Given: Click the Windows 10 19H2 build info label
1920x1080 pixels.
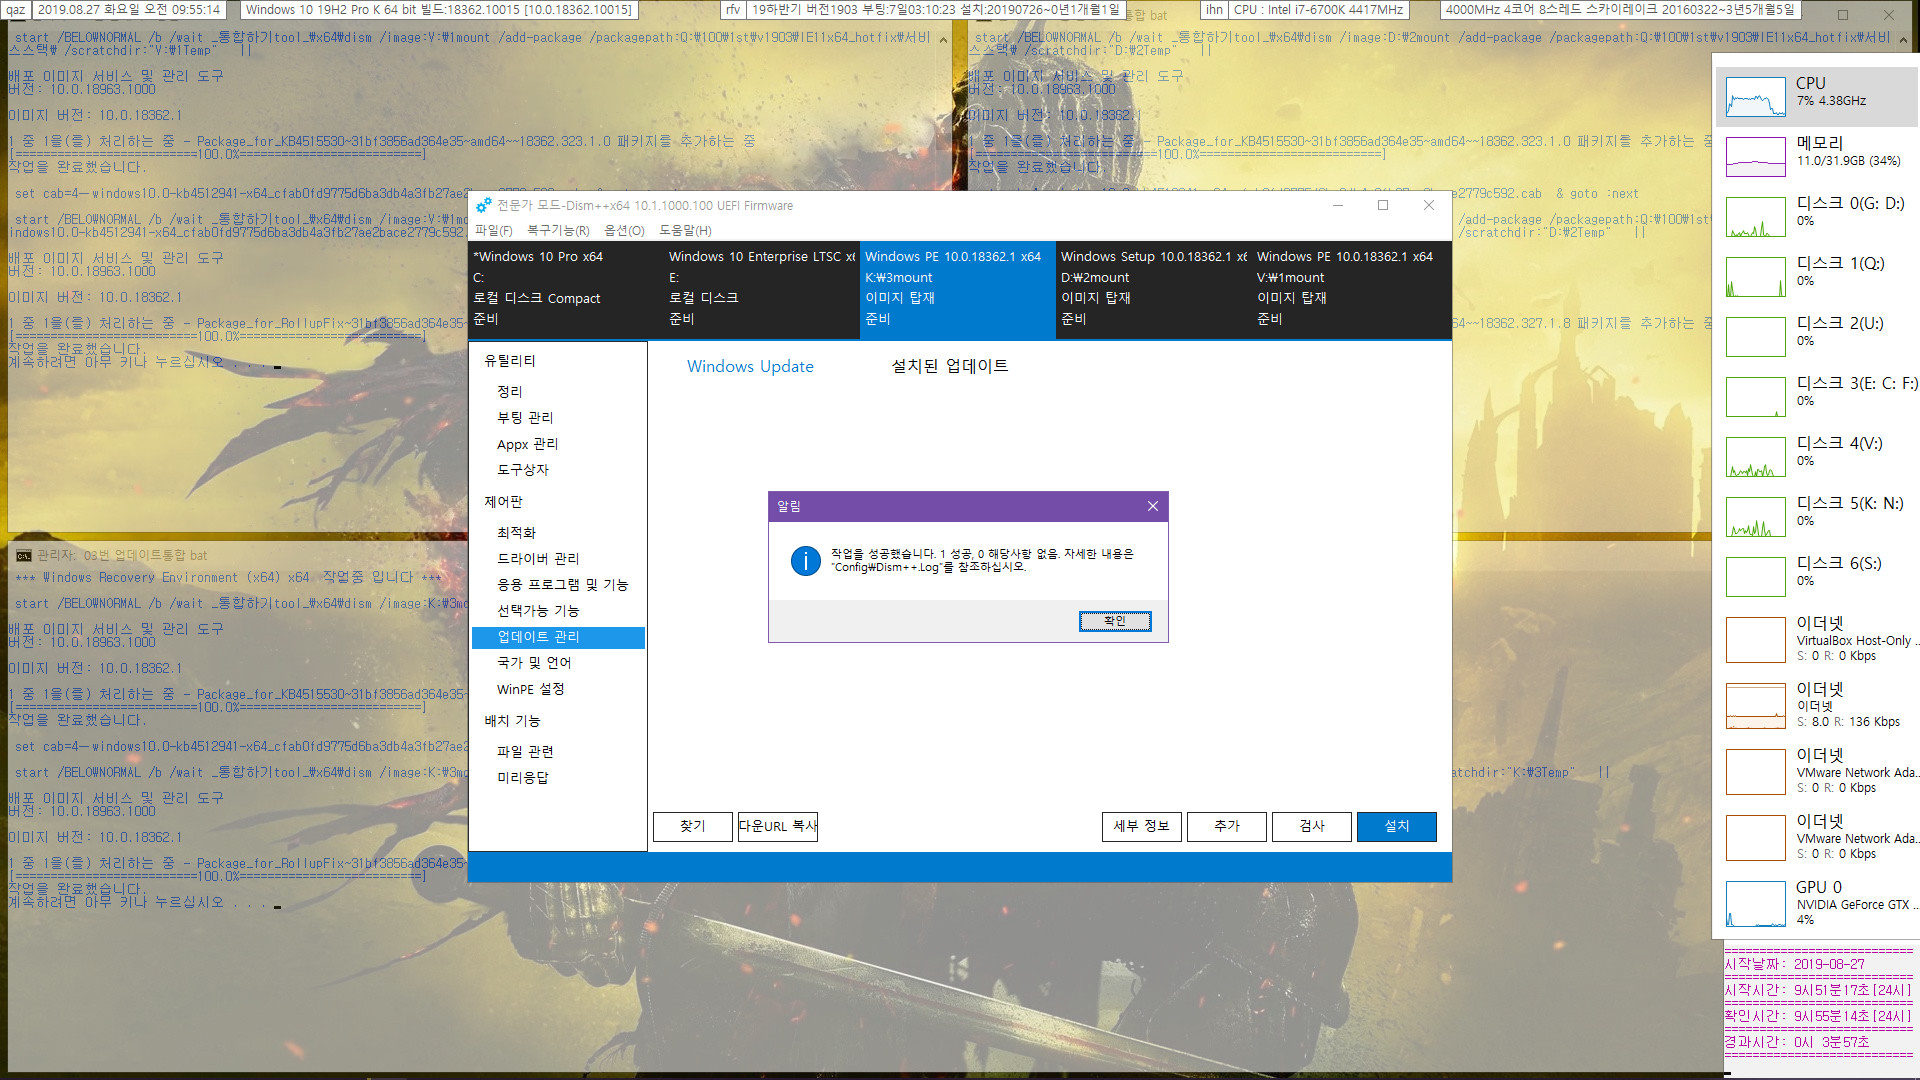Looking at the screenshot, I should [x=439, y=10].
